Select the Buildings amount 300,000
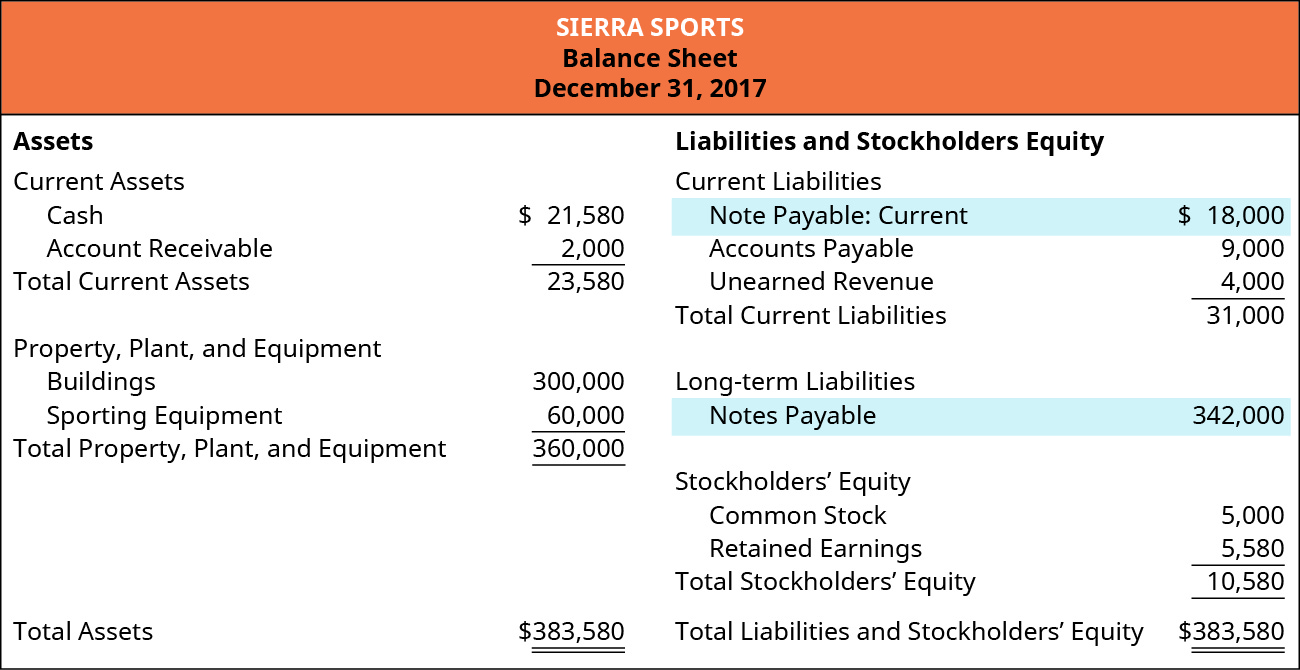The image size is (1300, 670). coord(578,381)
